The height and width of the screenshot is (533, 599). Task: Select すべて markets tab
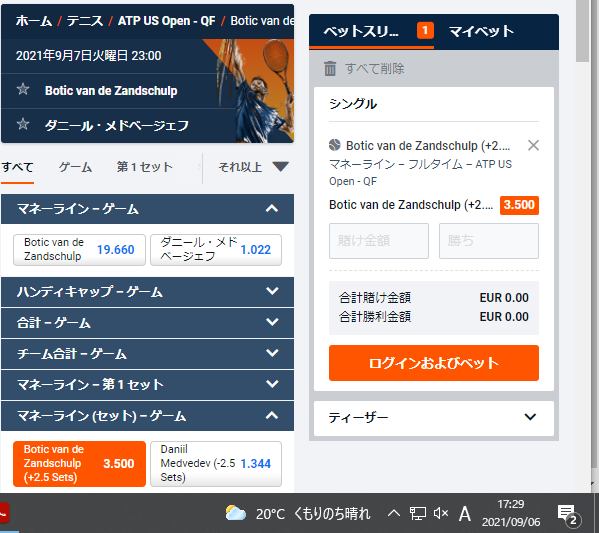tap(17, 167)
